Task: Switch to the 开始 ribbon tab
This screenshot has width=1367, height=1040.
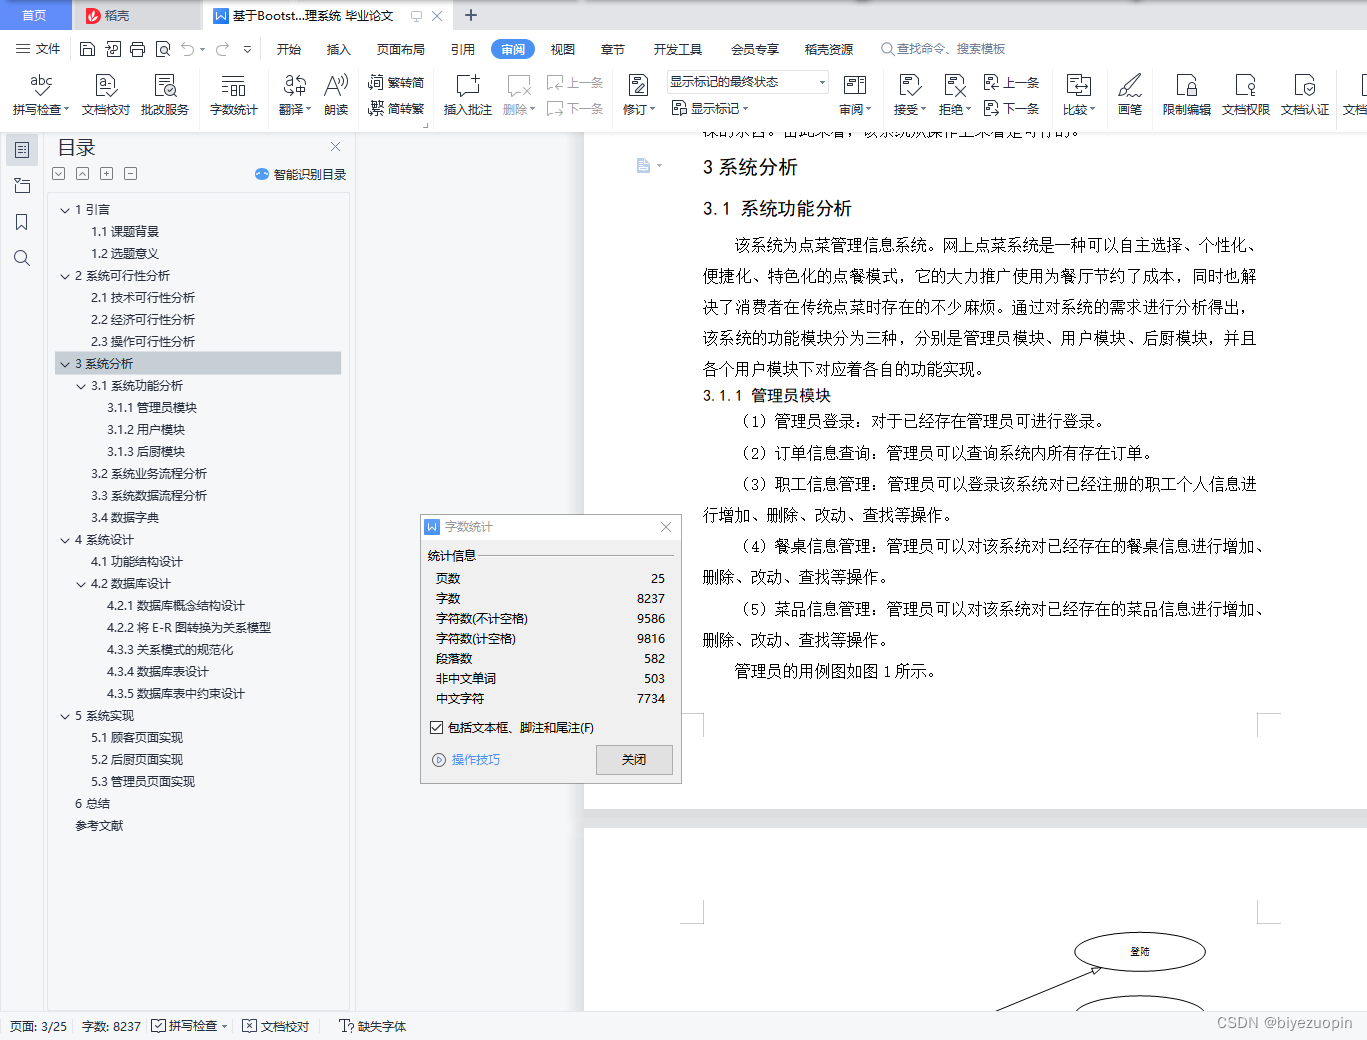Action: 289,49
